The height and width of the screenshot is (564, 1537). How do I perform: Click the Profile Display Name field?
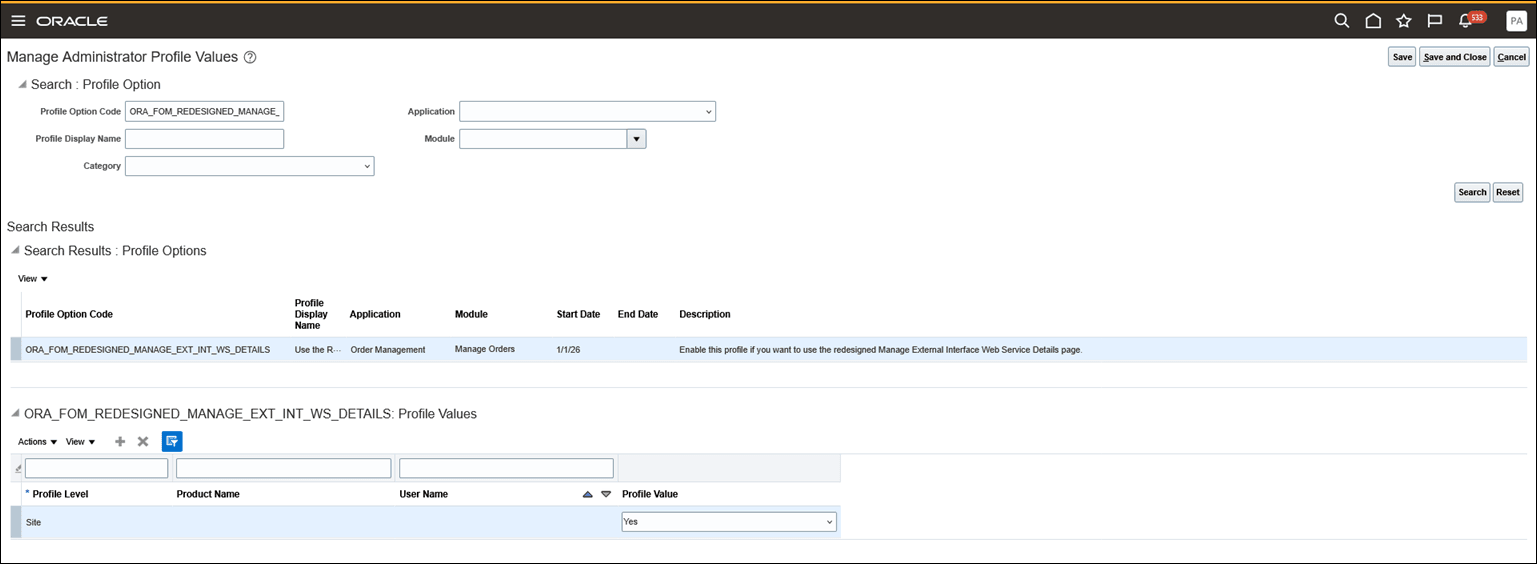pos(204,139)
